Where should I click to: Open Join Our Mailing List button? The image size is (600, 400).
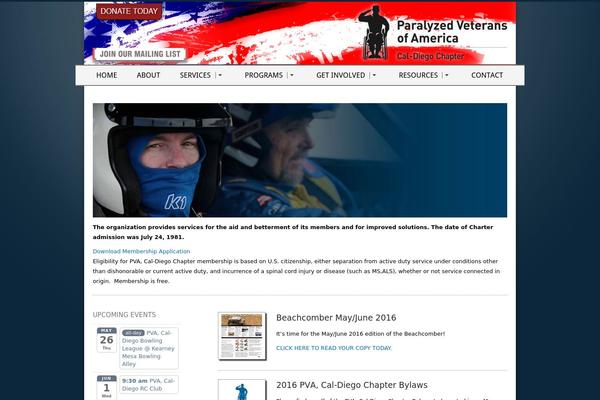(x=140, y=54)
